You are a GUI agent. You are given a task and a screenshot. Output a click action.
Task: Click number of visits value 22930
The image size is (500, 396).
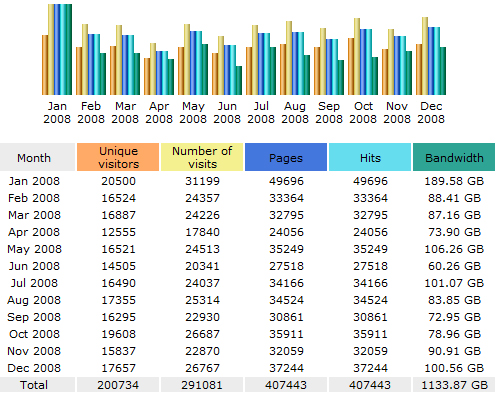(x=202, y=317)
